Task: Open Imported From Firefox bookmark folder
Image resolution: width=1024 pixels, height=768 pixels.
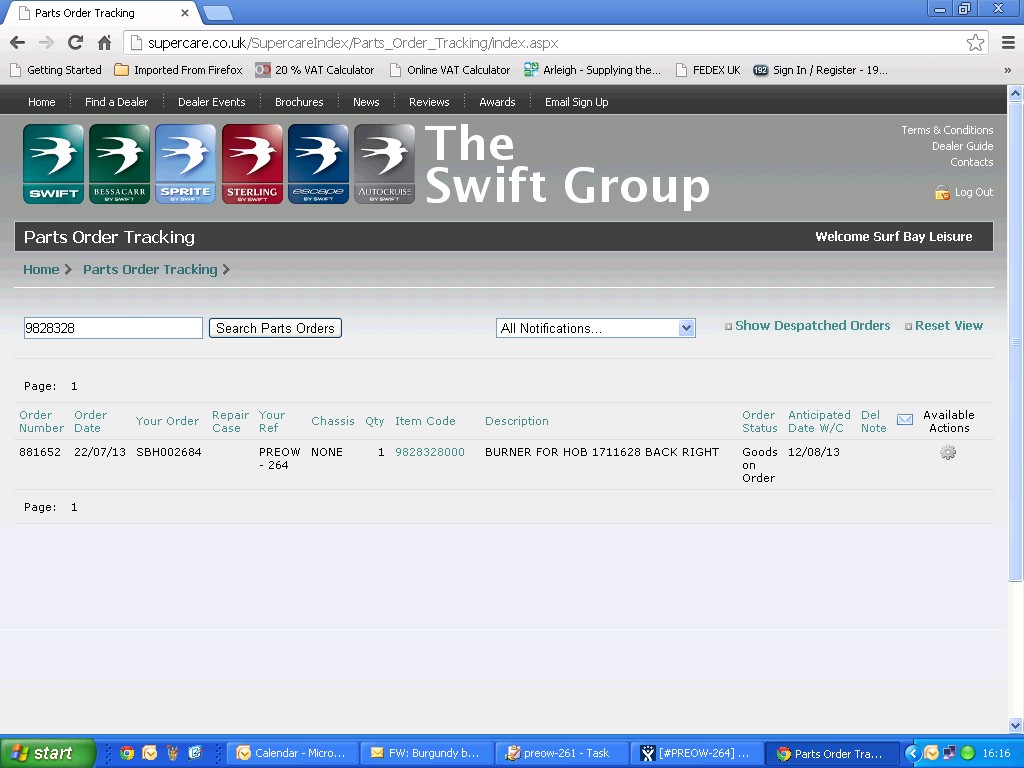Action: pyautogui.click(x=178, y=71)
